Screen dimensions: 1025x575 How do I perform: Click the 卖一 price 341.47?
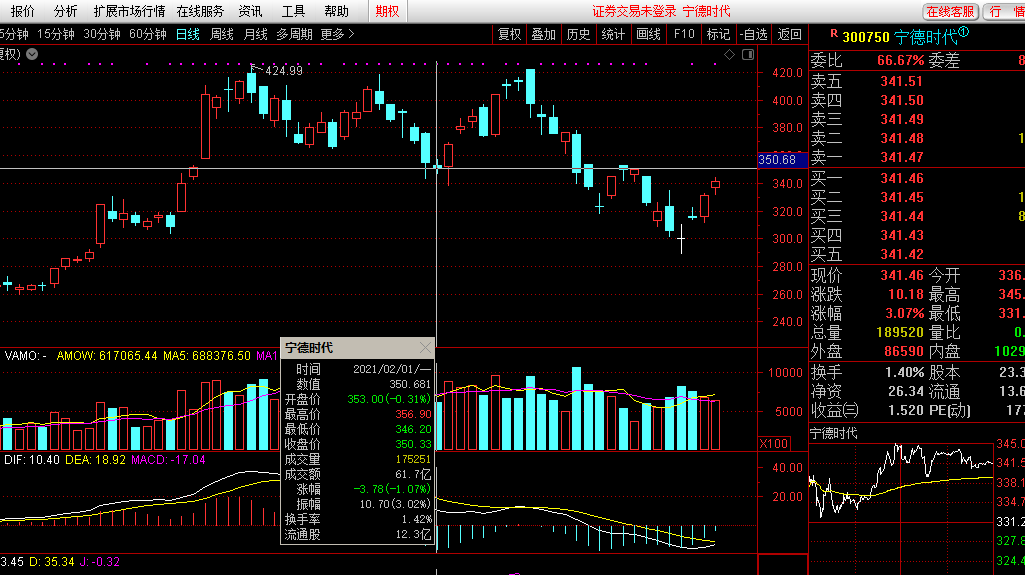tap(901, 157)
